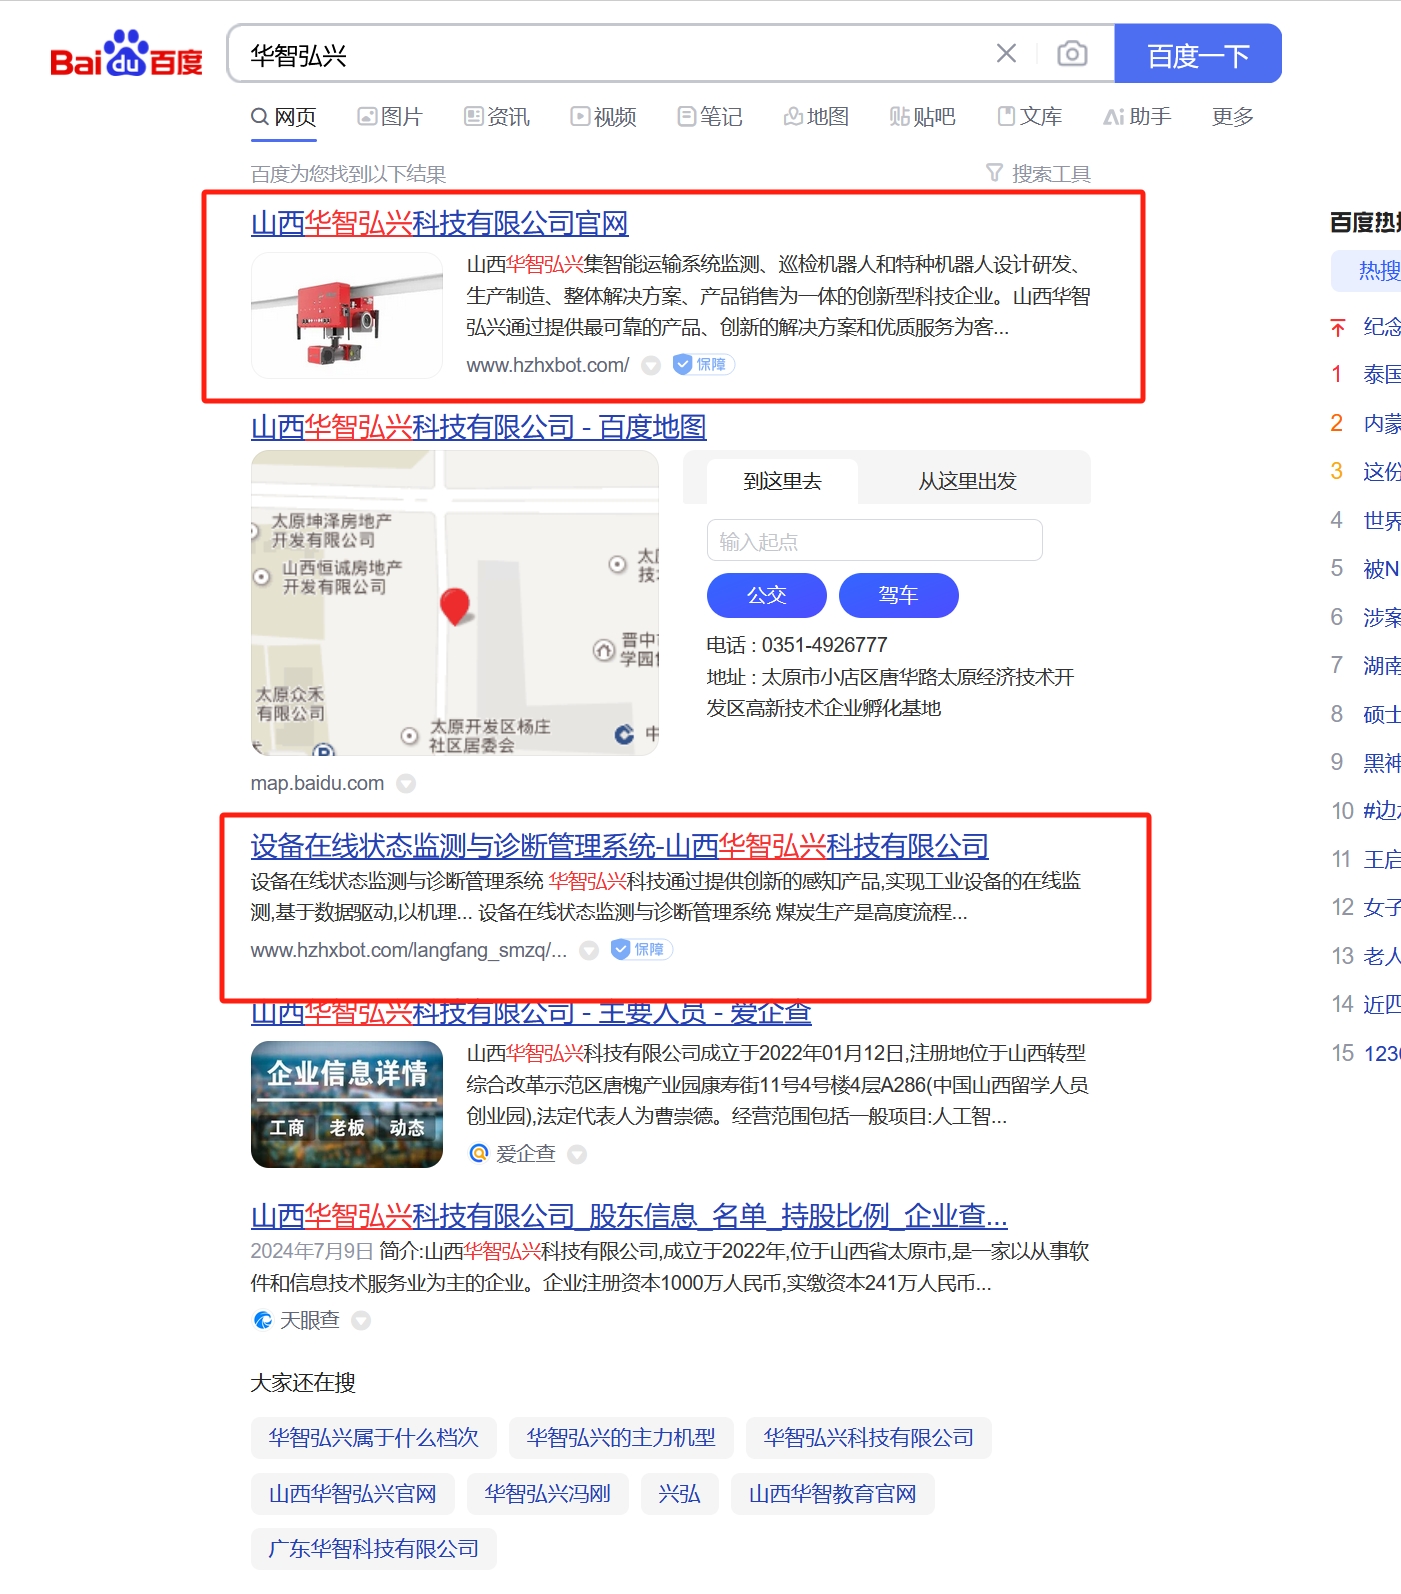Clear the search box with X icon
This screenshot has height=1594, width=1401.
tap(1006, 54)
